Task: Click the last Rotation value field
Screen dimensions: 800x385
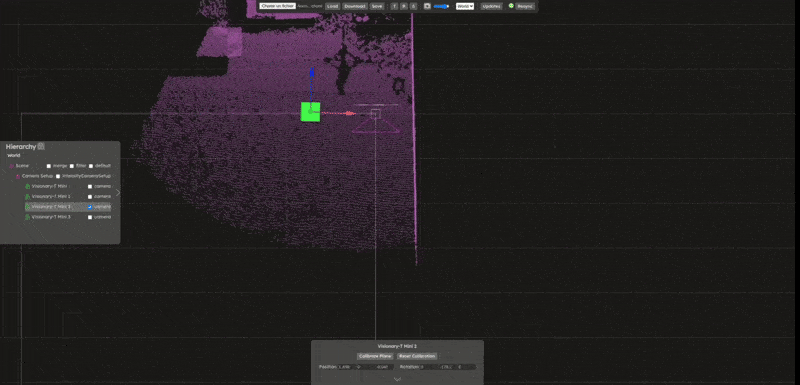Action: [466, 367]
